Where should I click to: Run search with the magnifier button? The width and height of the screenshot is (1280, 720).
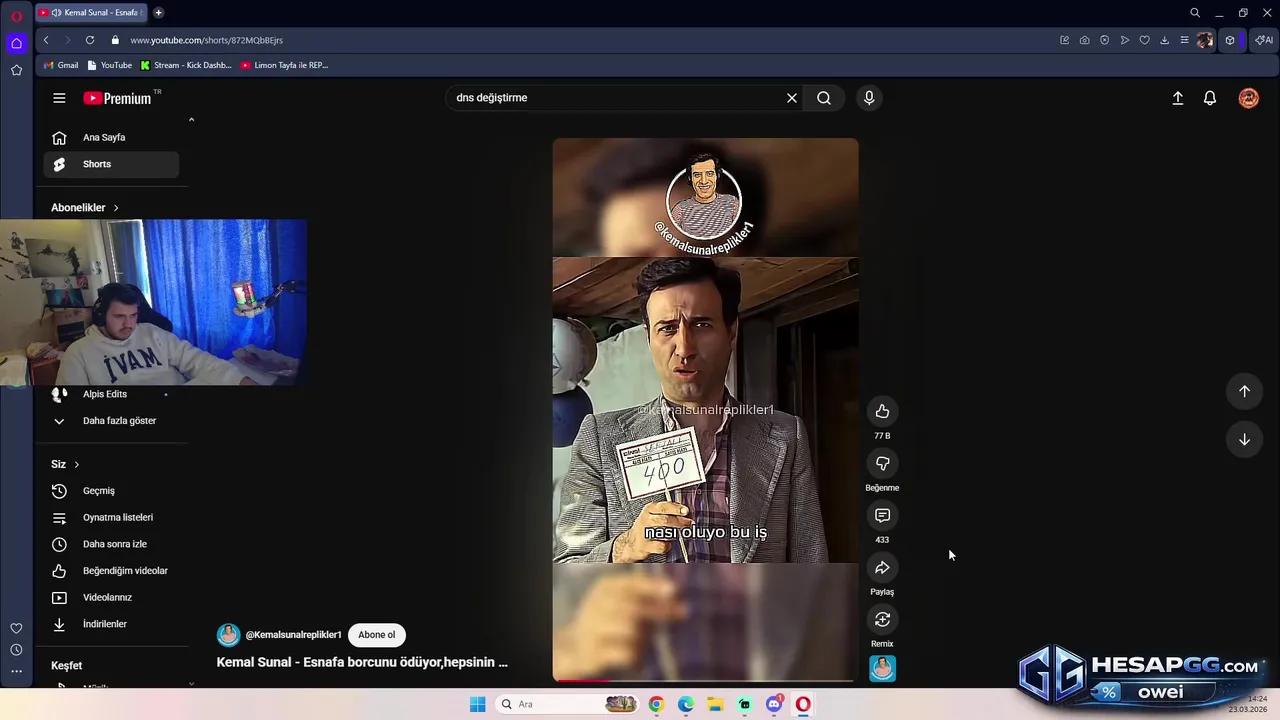tap(824, 98)
